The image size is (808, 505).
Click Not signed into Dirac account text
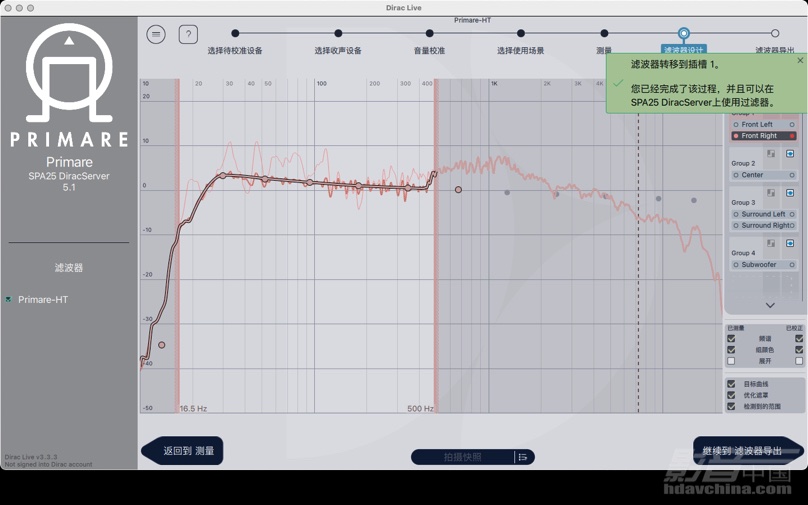[x=48, y=464]
